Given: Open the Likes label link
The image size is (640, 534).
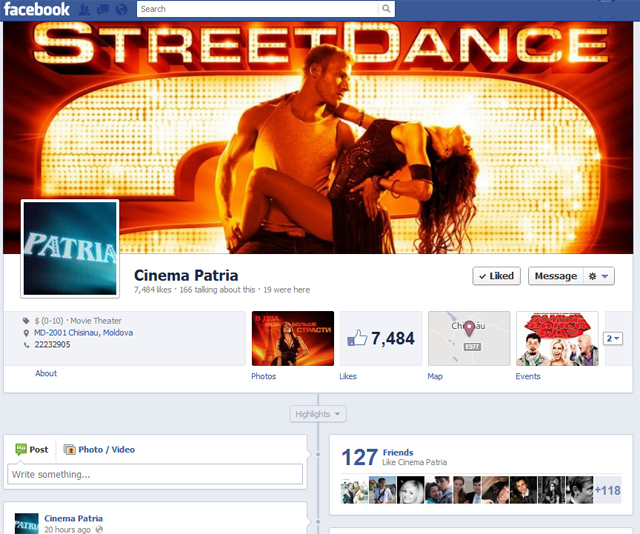Looking at the screenshot, I should (348, 376).
